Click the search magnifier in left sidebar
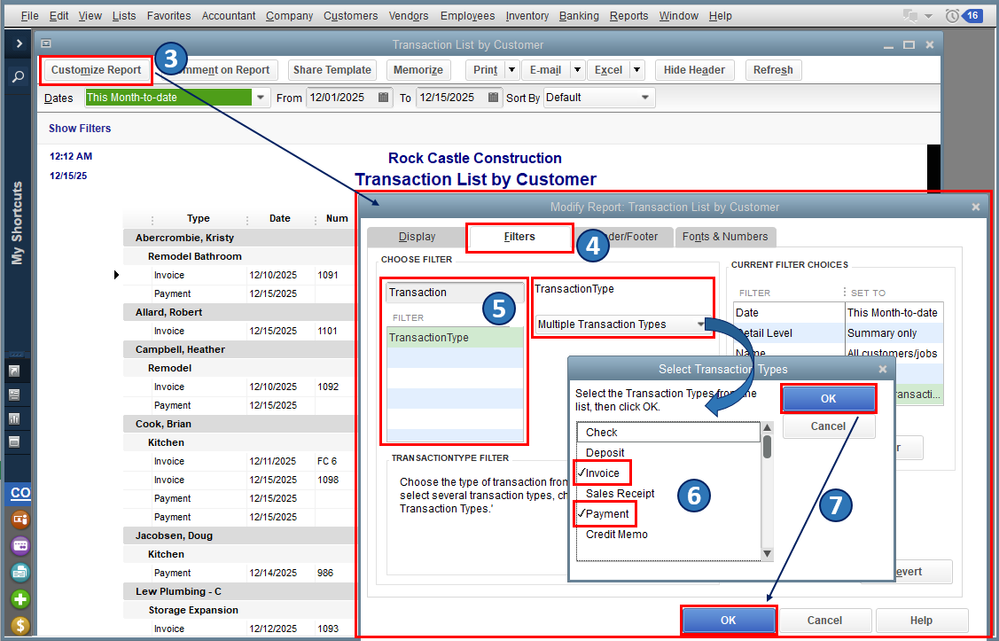This screenshot has width=999, height=641. click(18, 76)
